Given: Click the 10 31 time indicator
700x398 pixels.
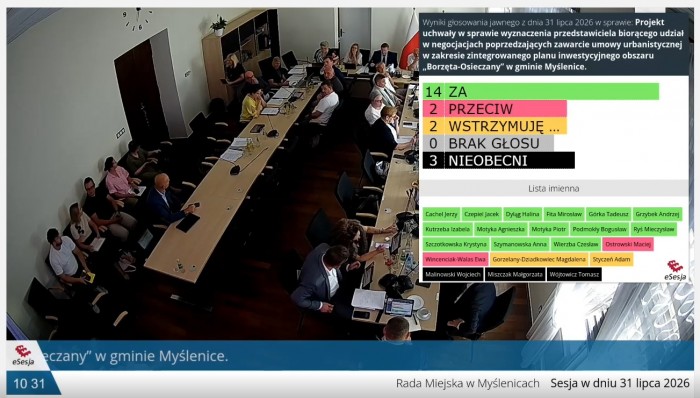Looking at the screenshot, I should 29,384.
